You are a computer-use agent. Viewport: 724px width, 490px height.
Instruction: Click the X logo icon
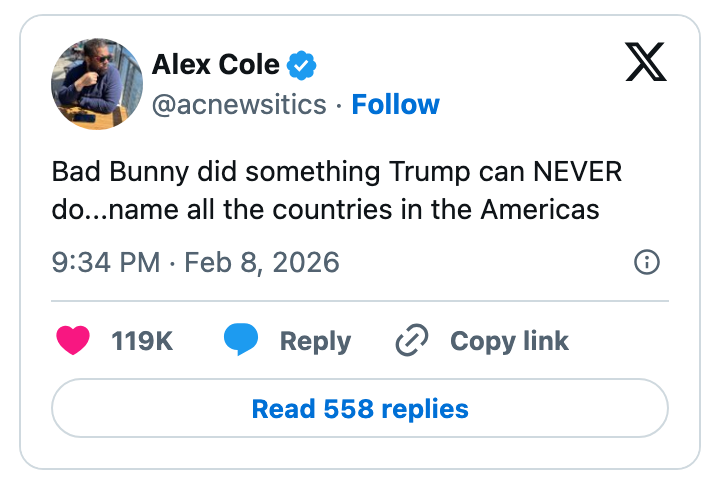pyautogui.click(x=645, y=62)
